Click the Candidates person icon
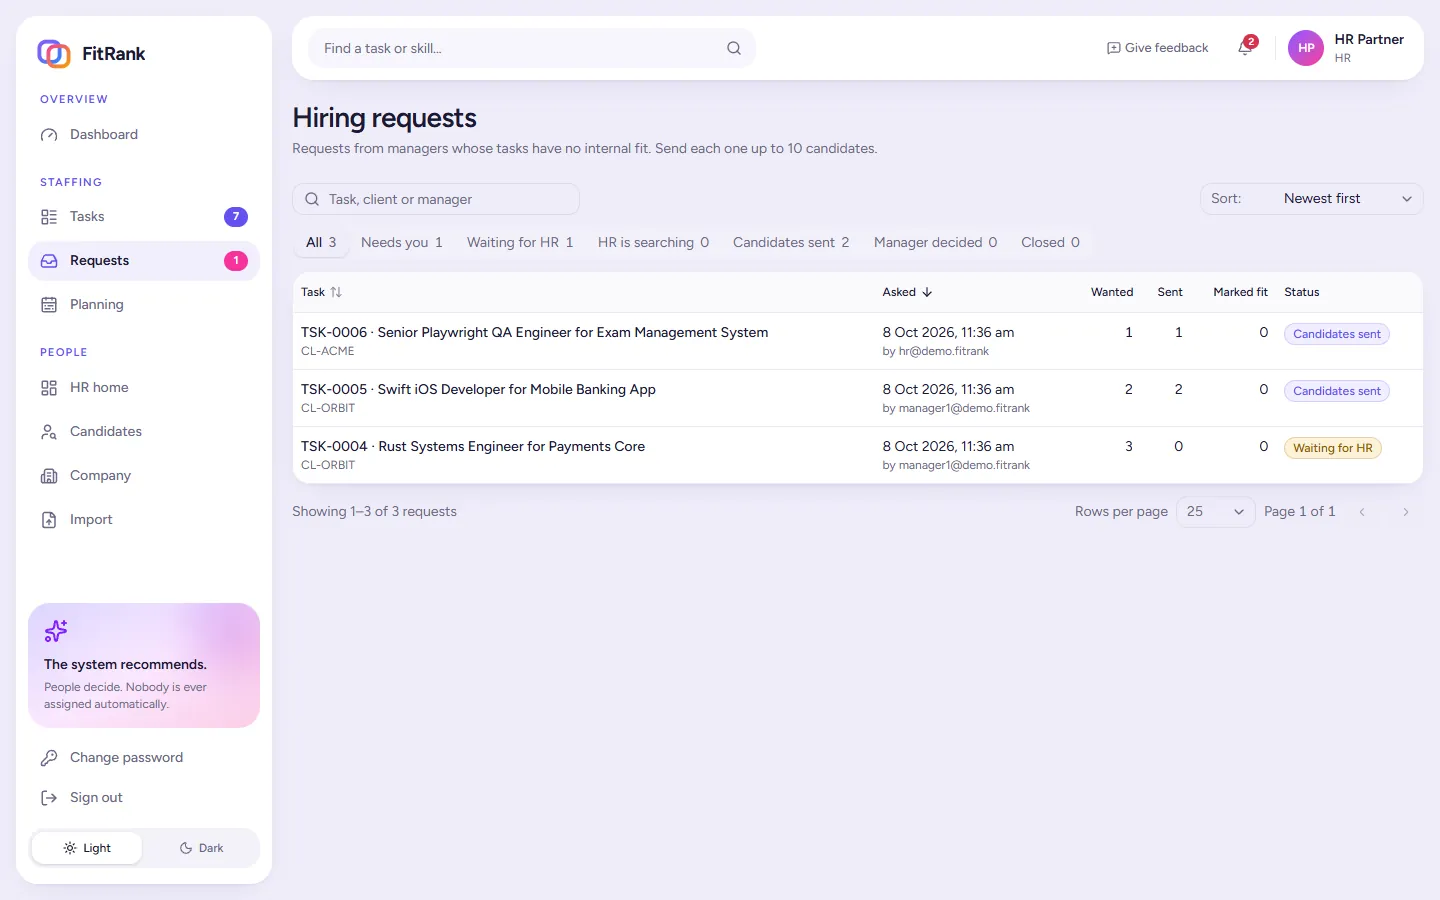1440x900 pixels. (x=49, y=432)
